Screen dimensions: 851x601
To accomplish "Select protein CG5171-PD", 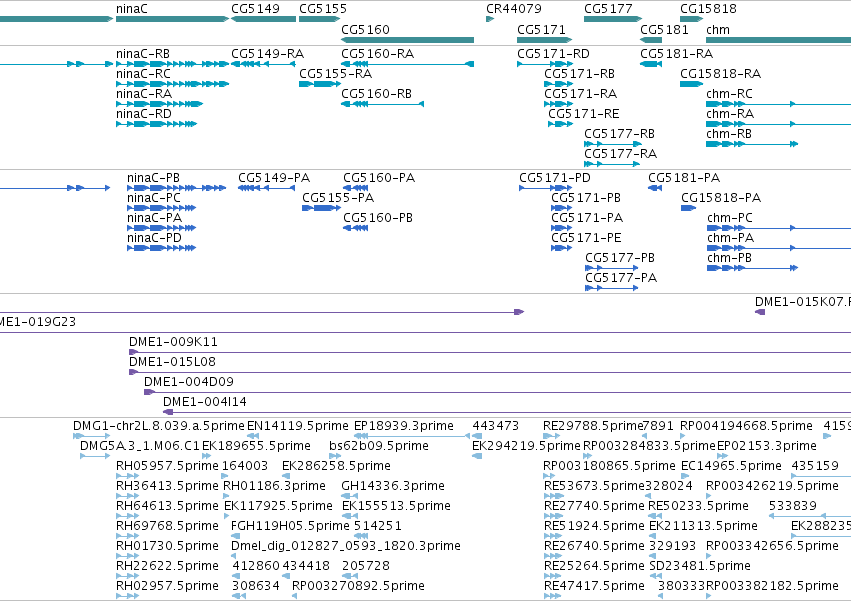I will (x=555, y=178).
